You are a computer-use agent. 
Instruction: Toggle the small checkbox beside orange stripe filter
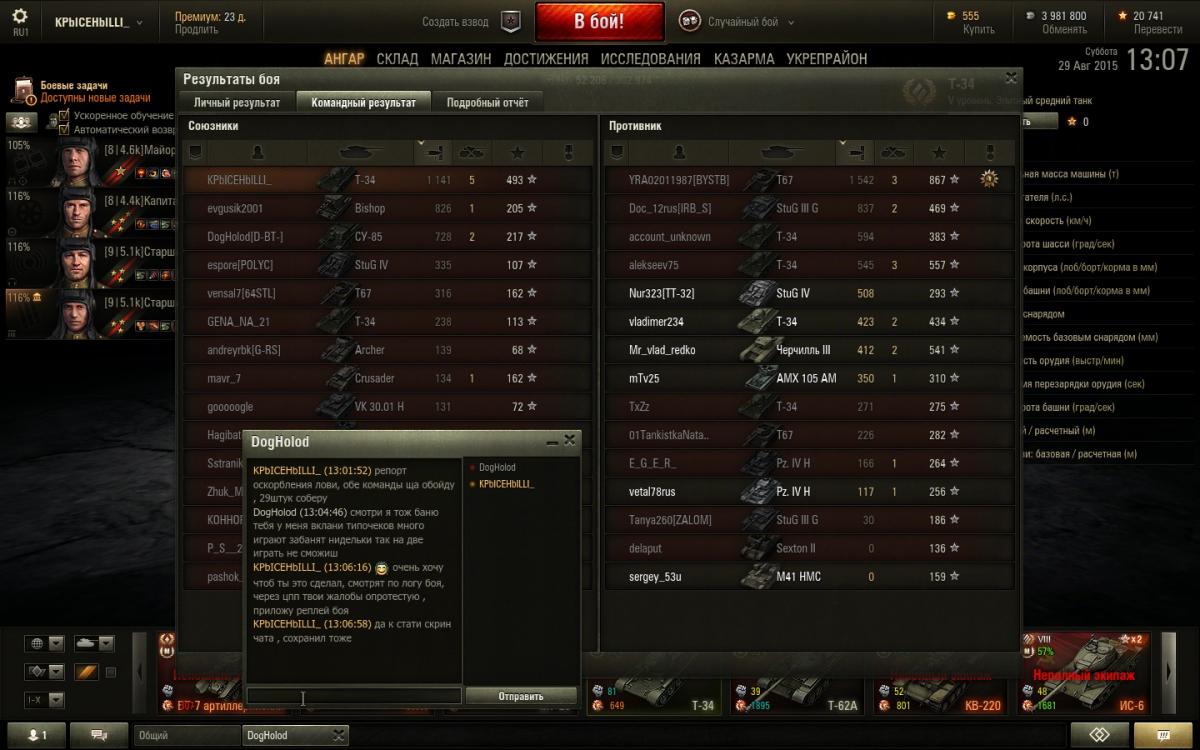click(111, 672)
